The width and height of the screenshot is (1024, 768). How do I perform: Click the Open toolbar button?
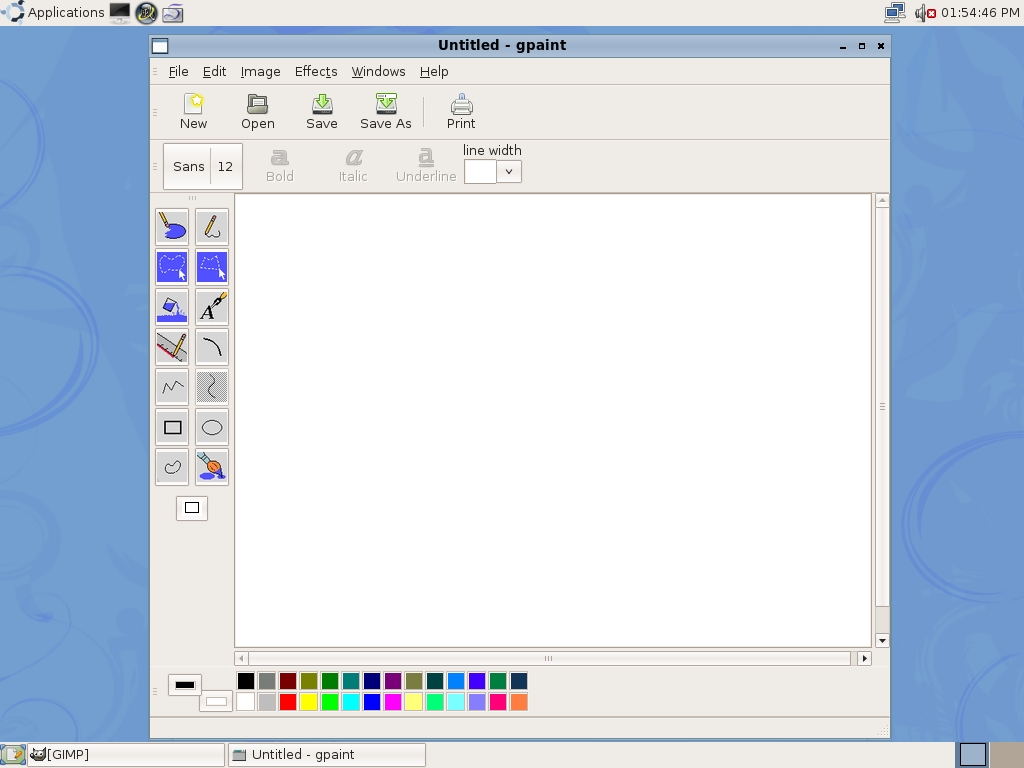(x=257, y=111)
